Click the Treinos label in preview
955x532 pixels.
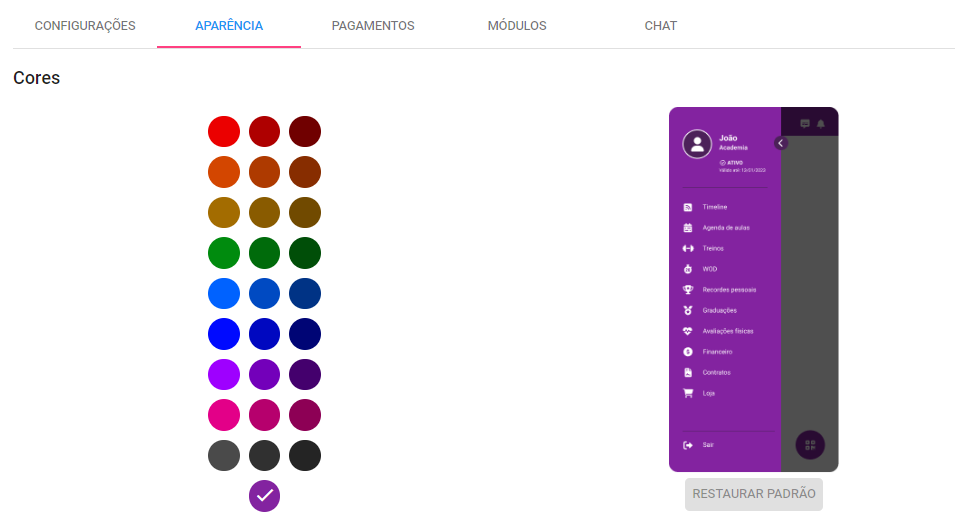713,249
